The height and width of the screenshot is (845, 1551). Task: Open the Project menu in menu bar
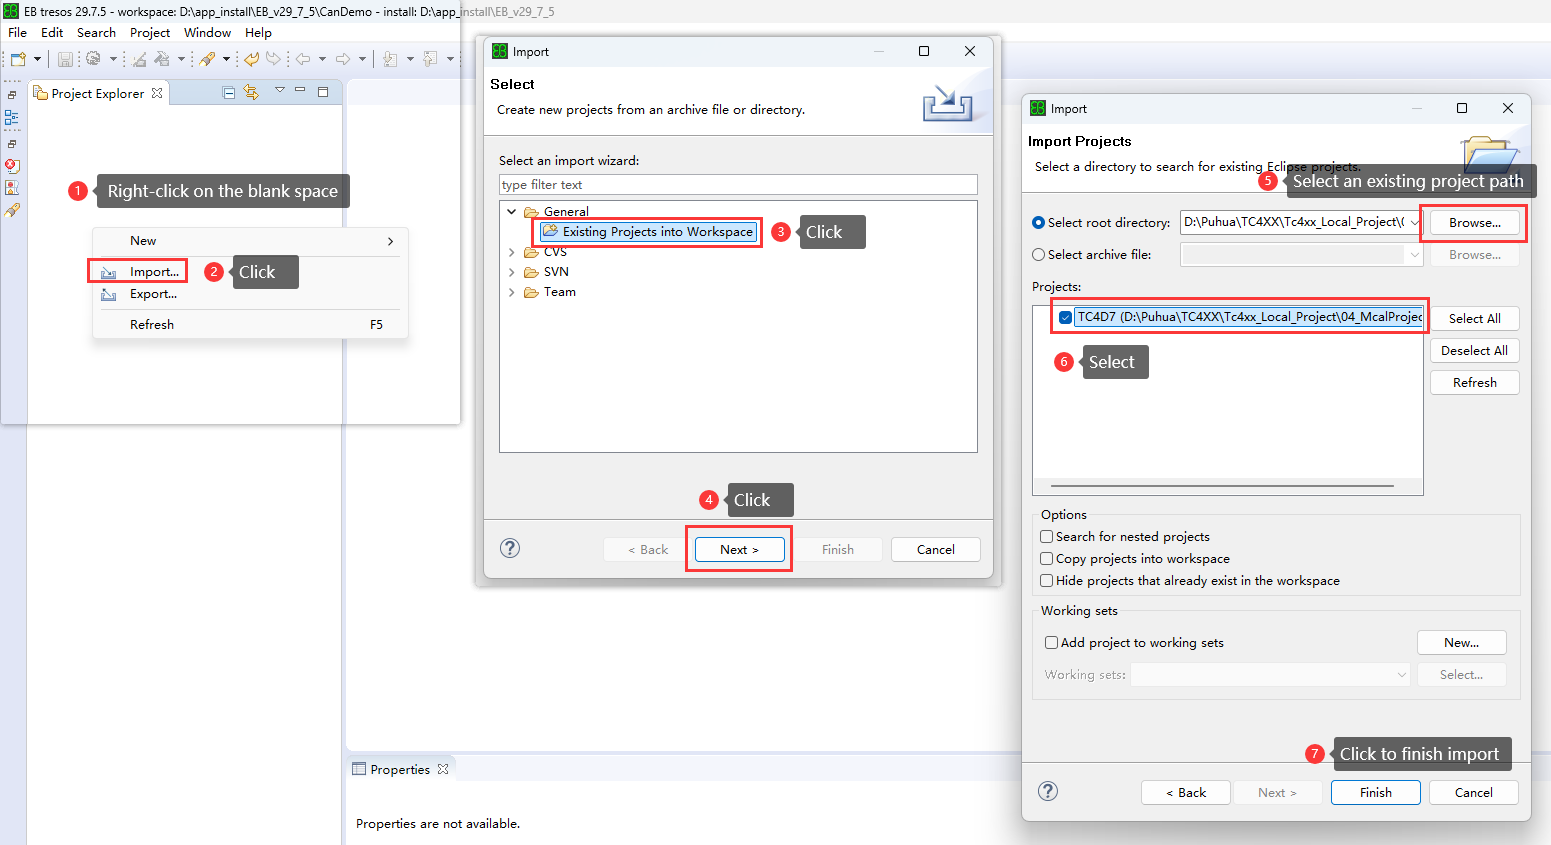click(x=150, y=33)
